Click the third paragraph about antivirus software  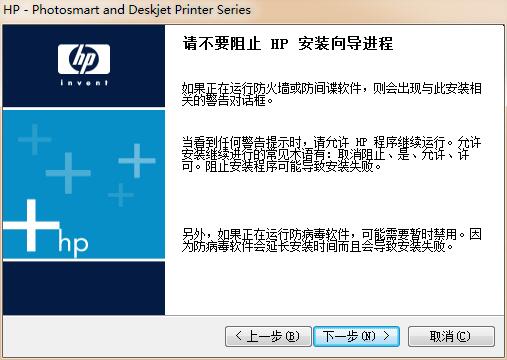point(331,240)
